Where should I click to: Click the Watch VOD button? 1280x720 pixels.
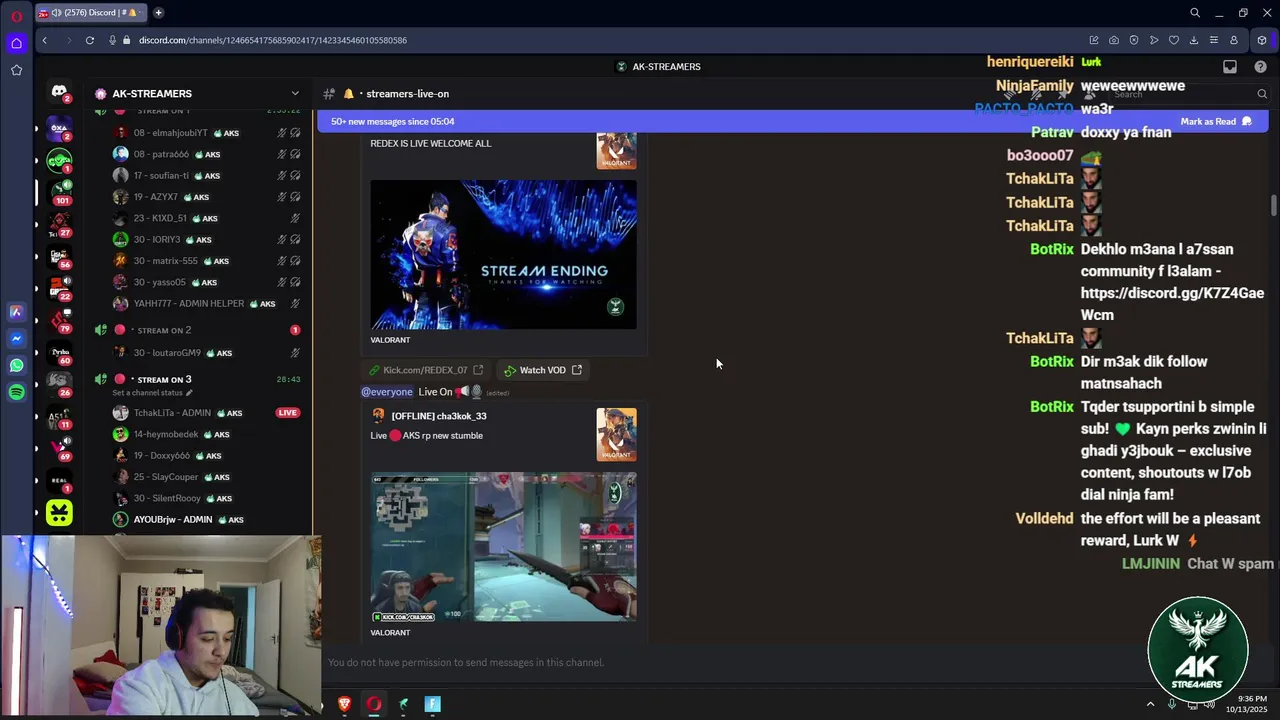point(543,371)
